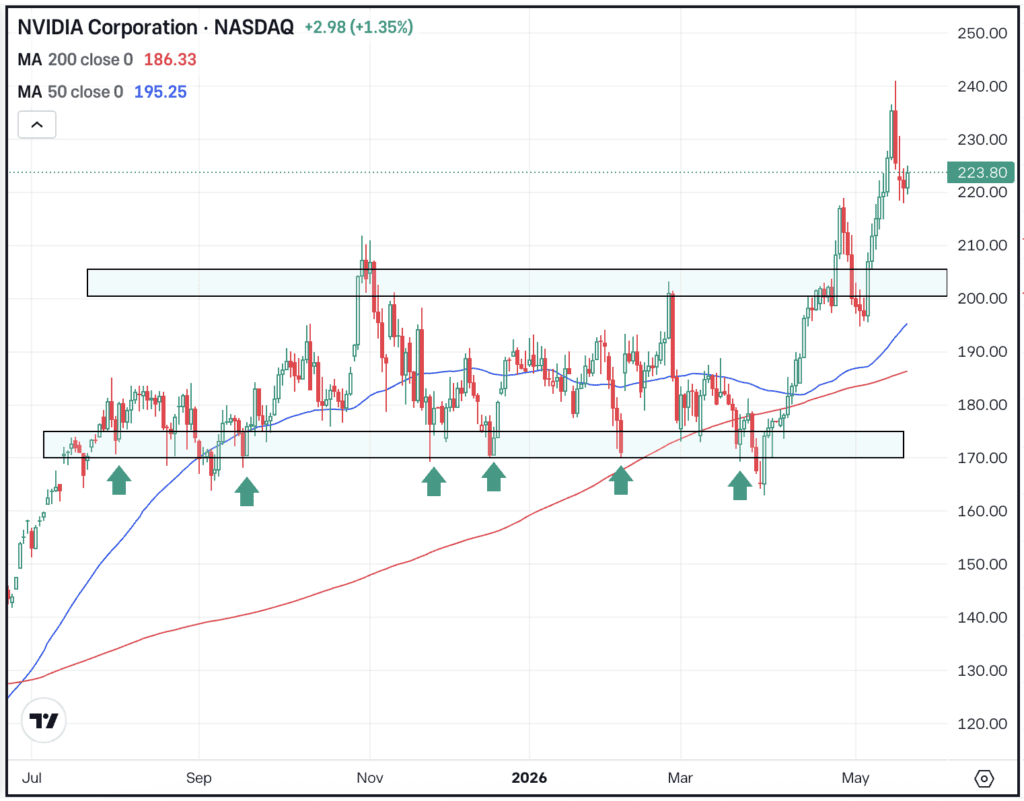1024x801 pixels.
Task: Click the Sep label on time axis
Action: (x=199, y=778)
